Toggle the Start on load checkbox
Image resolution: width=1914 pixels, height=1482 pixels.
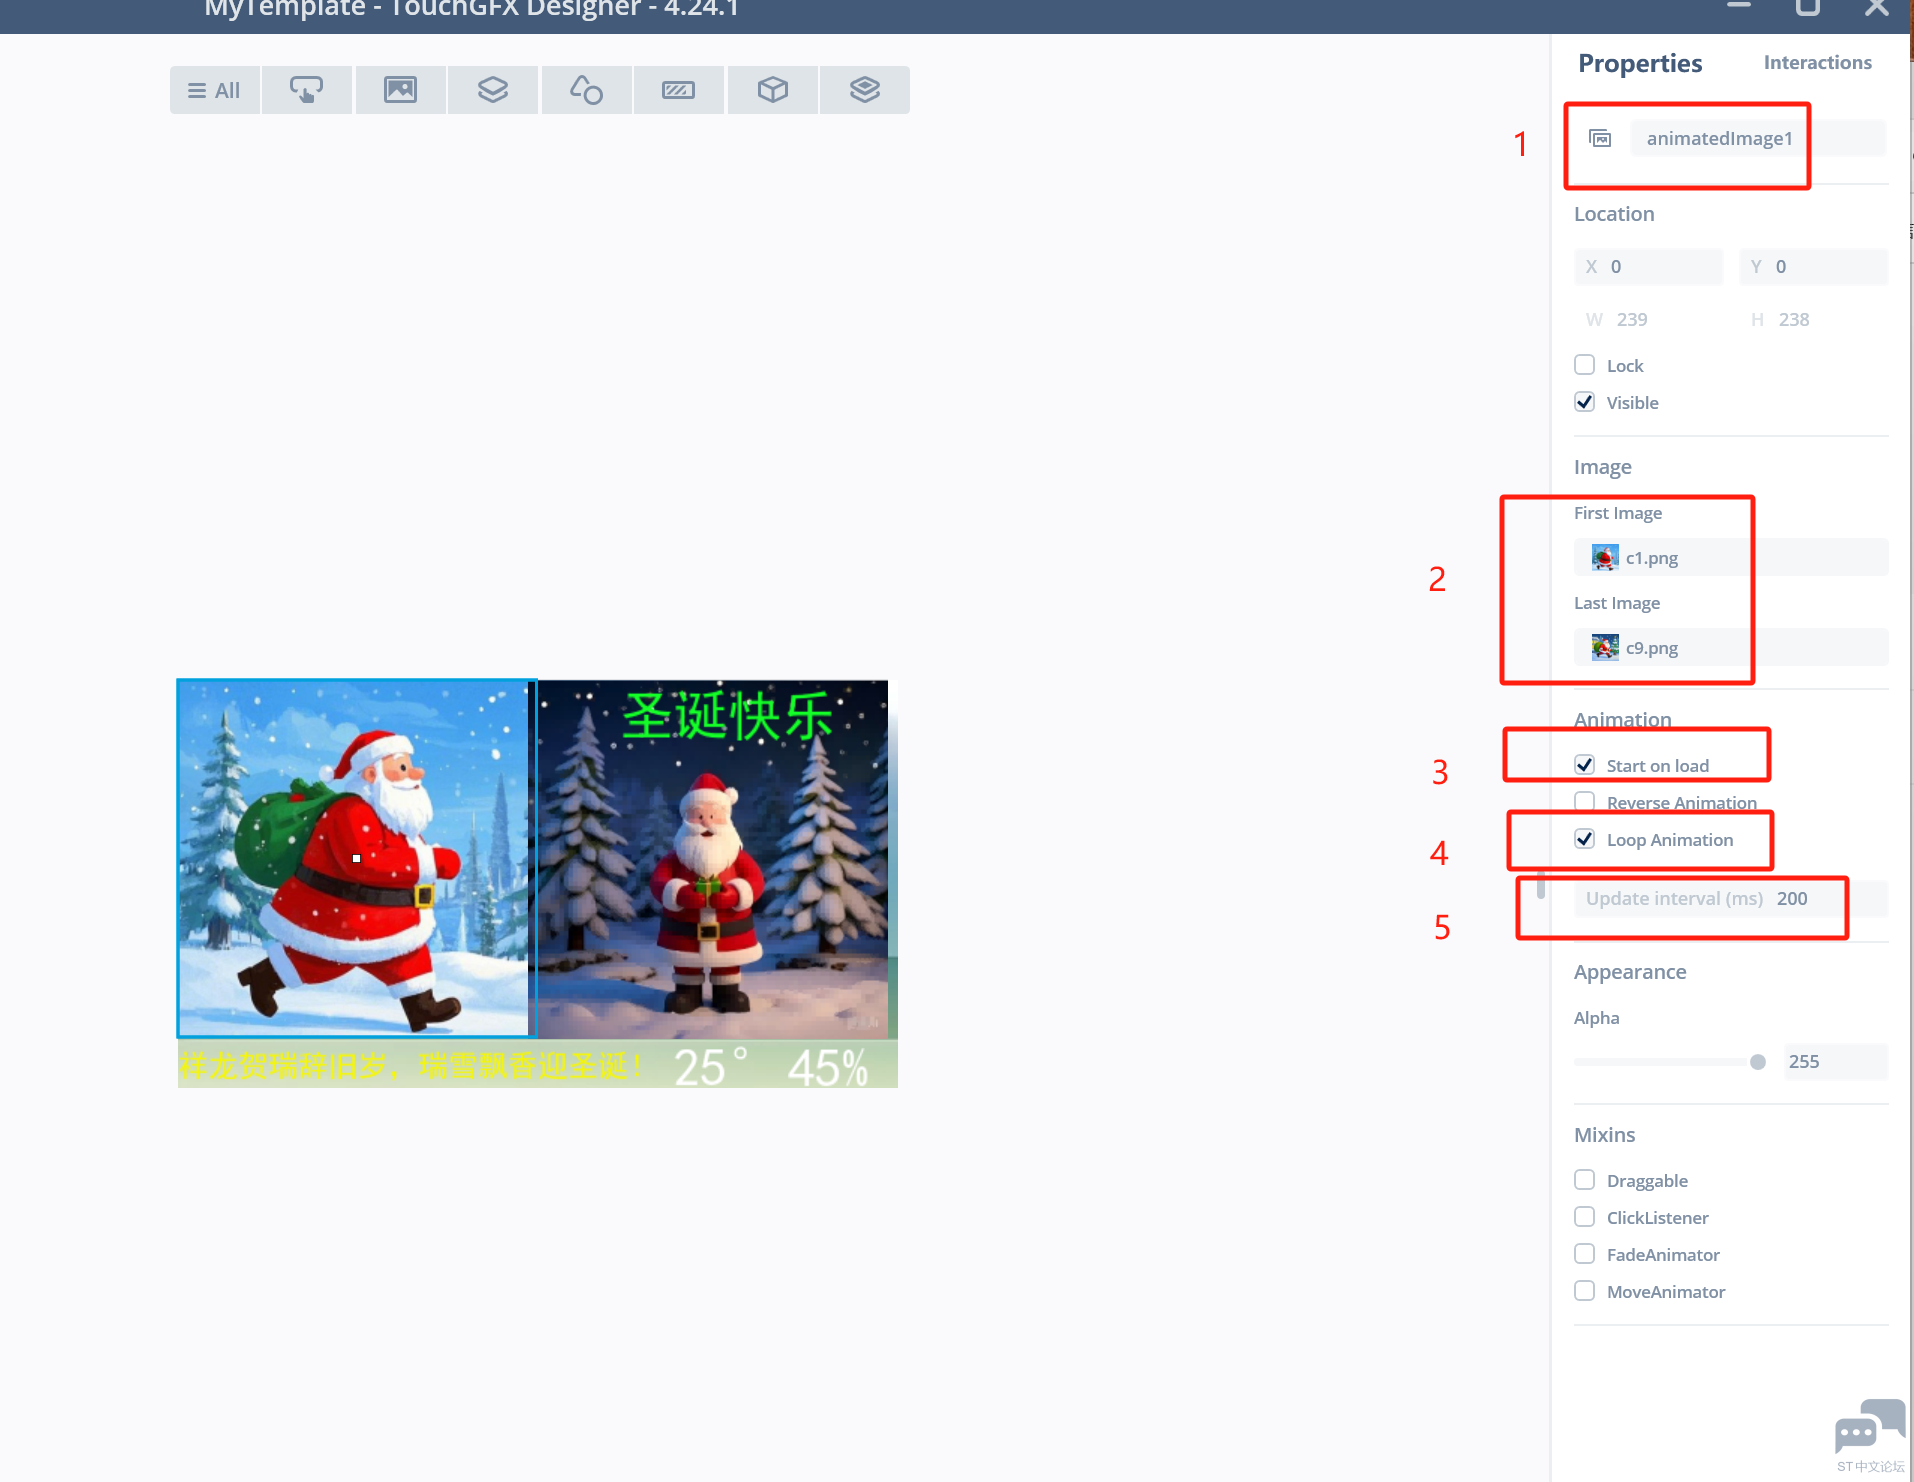click(x=1584, y=765)
